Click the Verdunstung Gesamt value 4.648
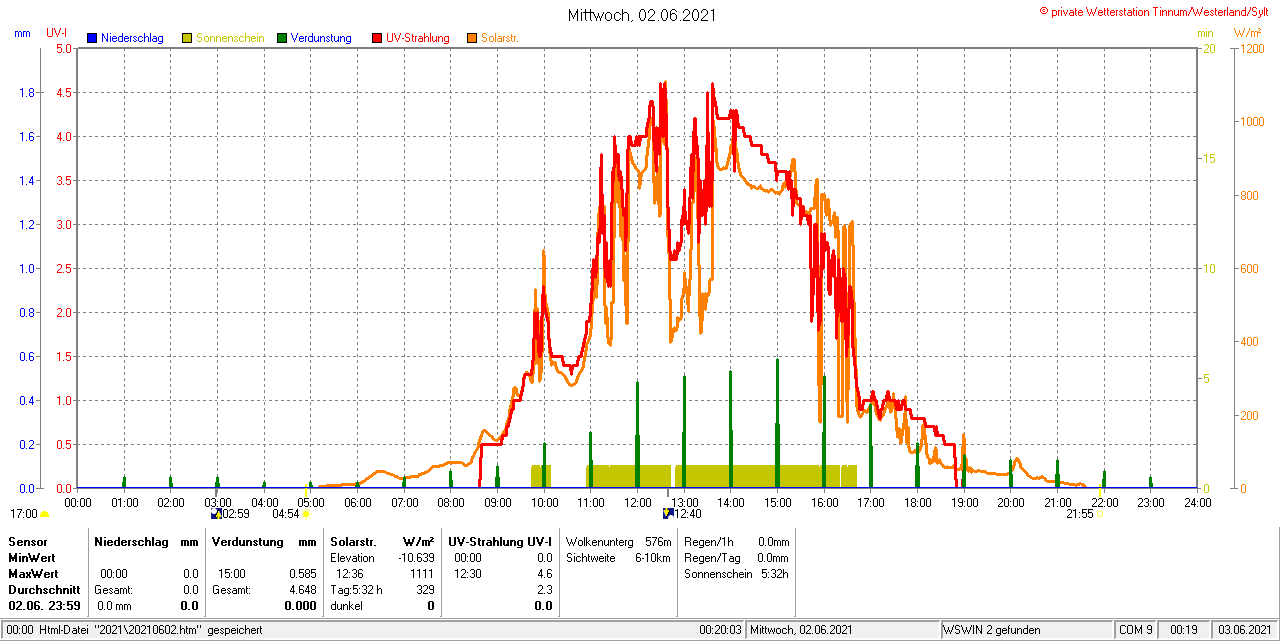Image resolution: width=1280 pixels, height=641 pixels. [303, 590]
